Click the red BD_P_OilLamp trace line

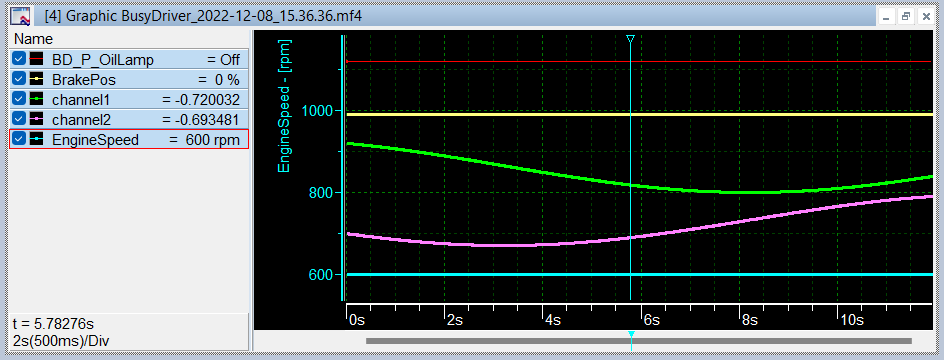pyautogui.click(x=639, y=61)
